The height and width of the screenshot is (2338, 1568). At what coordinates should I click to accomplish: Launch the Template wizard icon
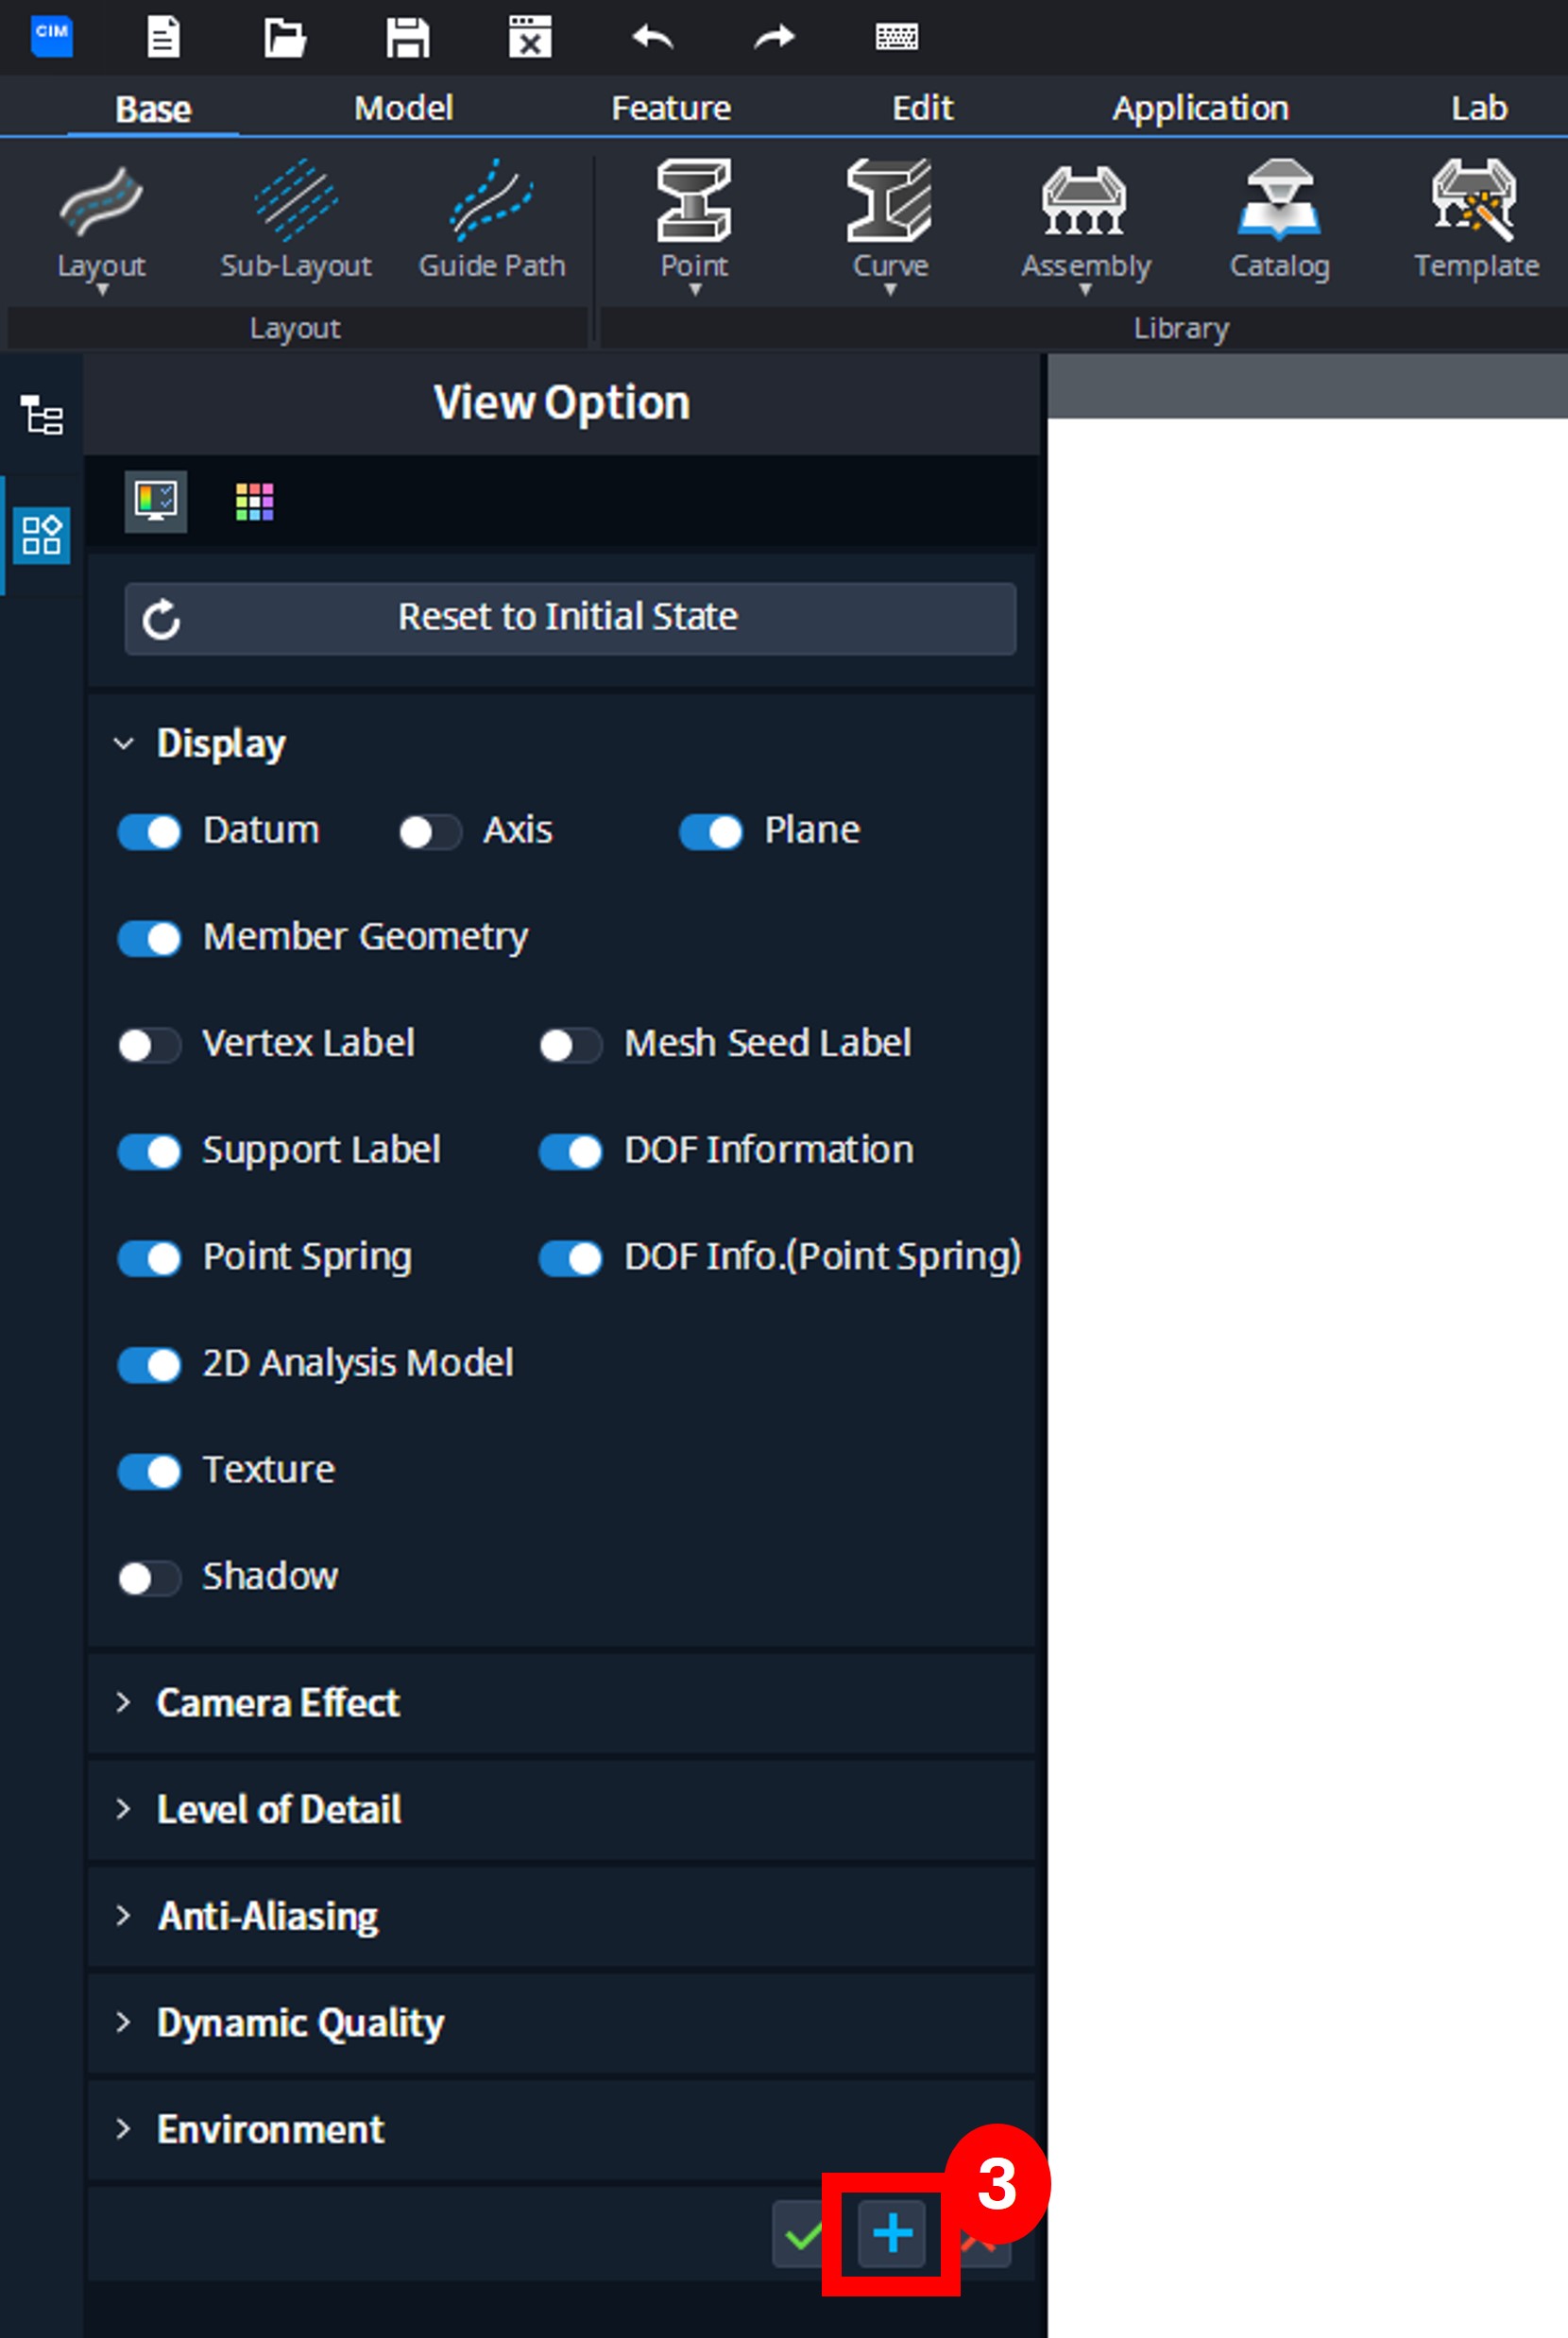(1475, 200)
